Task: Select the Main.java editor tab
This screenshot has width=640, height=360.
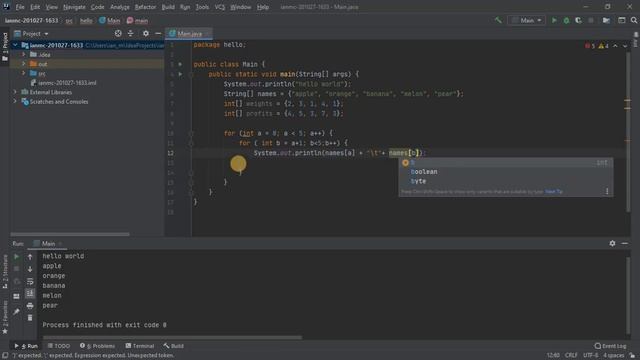Action: [x=189, y=33]
